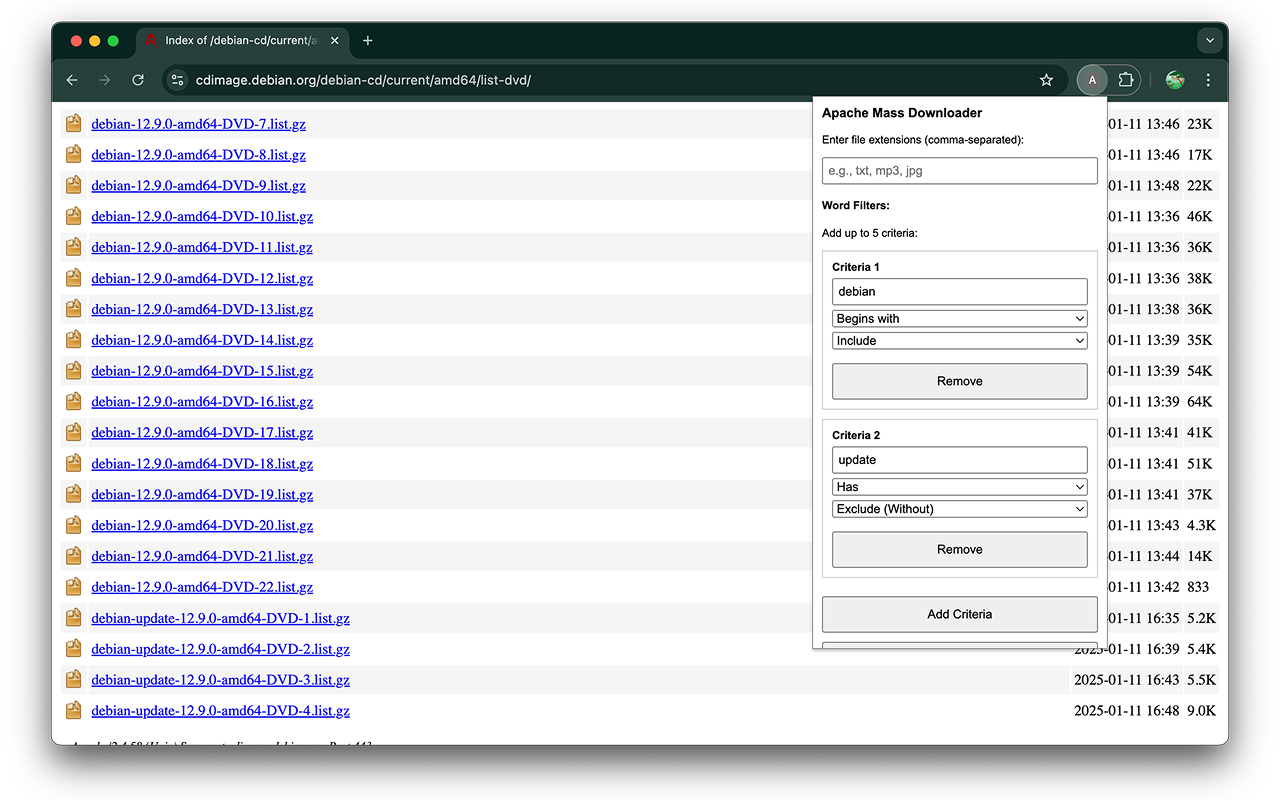Click the file extensions input field
Screen dimensions: 1280x800
click(959, 170)
